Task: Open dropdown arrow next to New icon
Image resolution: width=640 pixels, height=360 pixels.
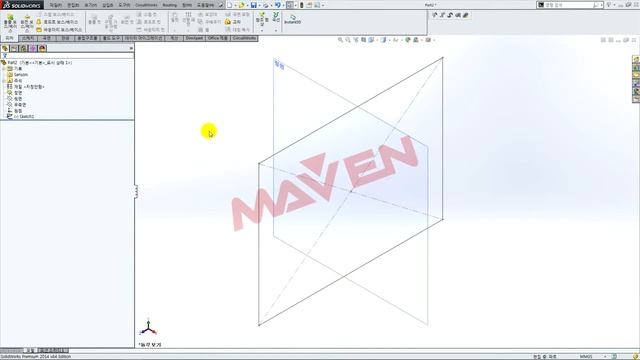Action: click(x=236, y=5)
